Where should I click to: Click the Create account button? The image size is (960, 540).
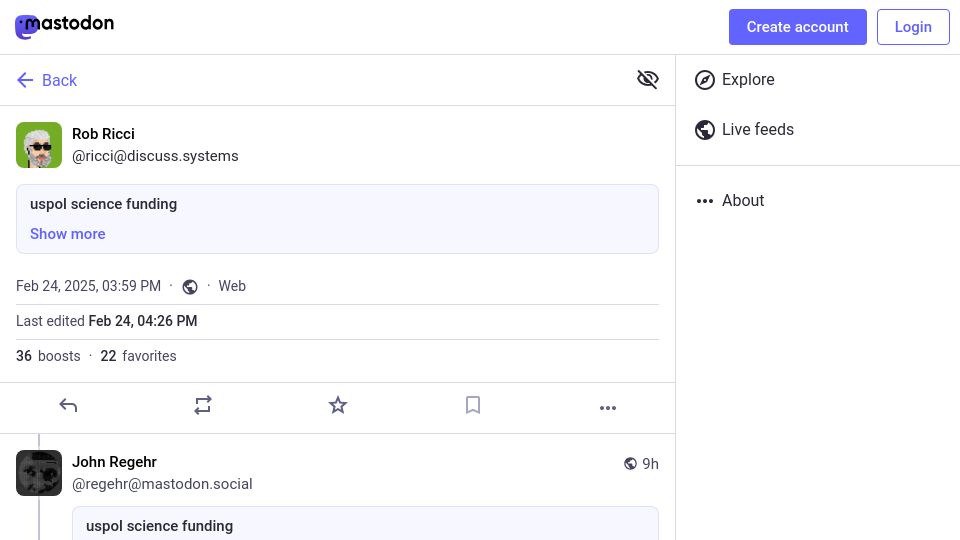(797, 27)
